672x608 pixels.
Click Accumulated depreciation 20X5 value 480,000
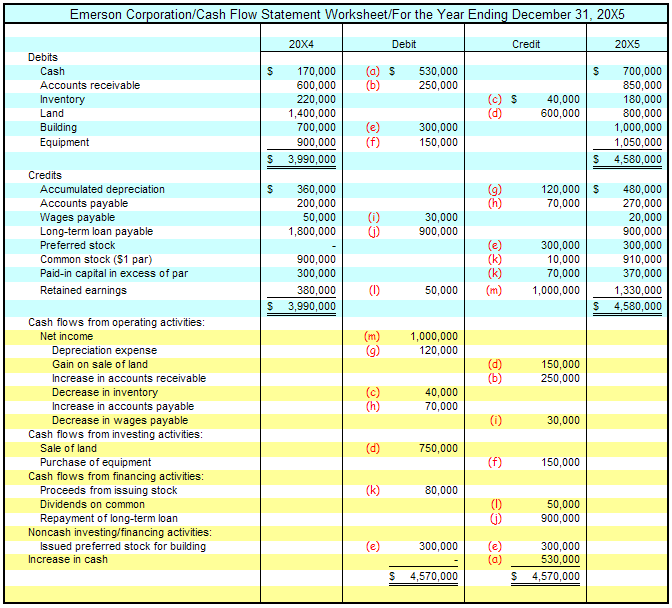pyautogui.click(x=642, y=189)
